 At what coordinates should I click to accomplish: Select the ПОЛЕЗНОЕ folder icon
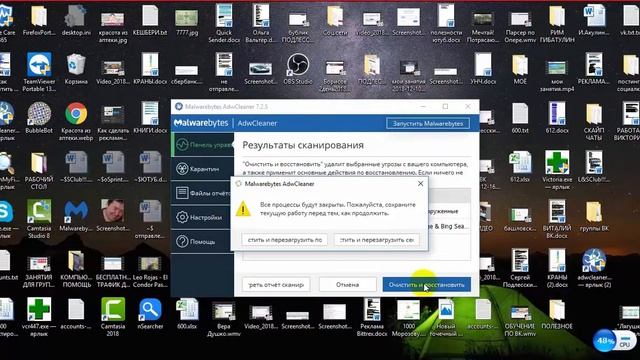(557, 314)
